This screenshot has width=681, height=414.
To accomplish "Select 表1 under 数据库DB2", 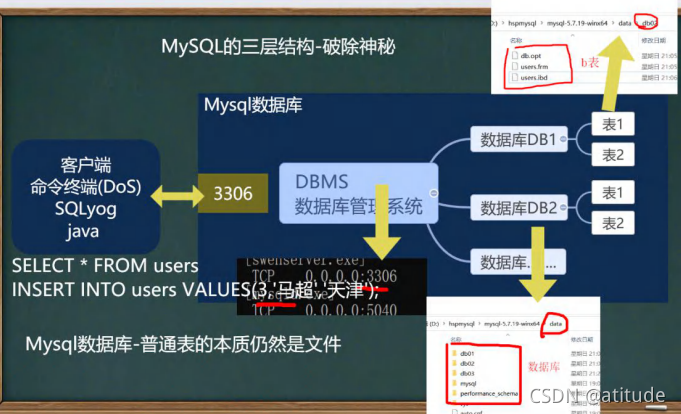I will click(613, 192).
